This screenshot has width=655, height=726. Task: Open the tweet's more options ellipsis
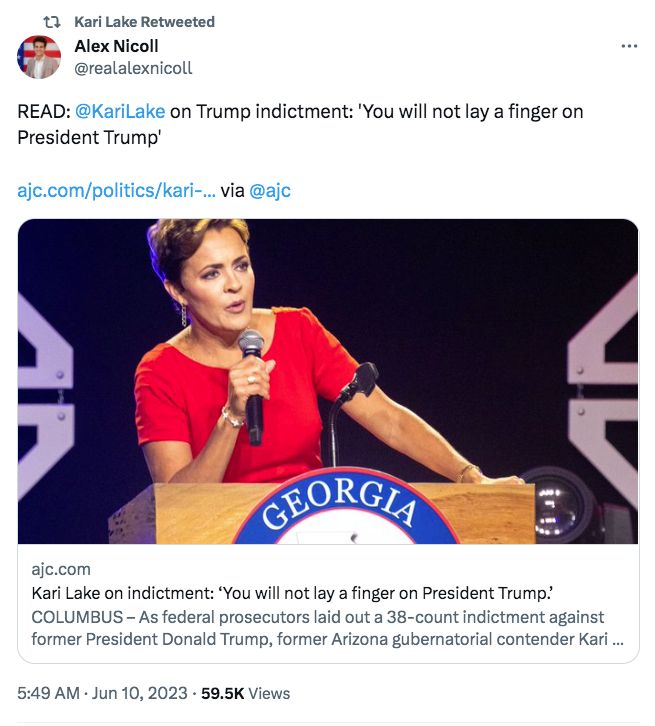[629, 46]
